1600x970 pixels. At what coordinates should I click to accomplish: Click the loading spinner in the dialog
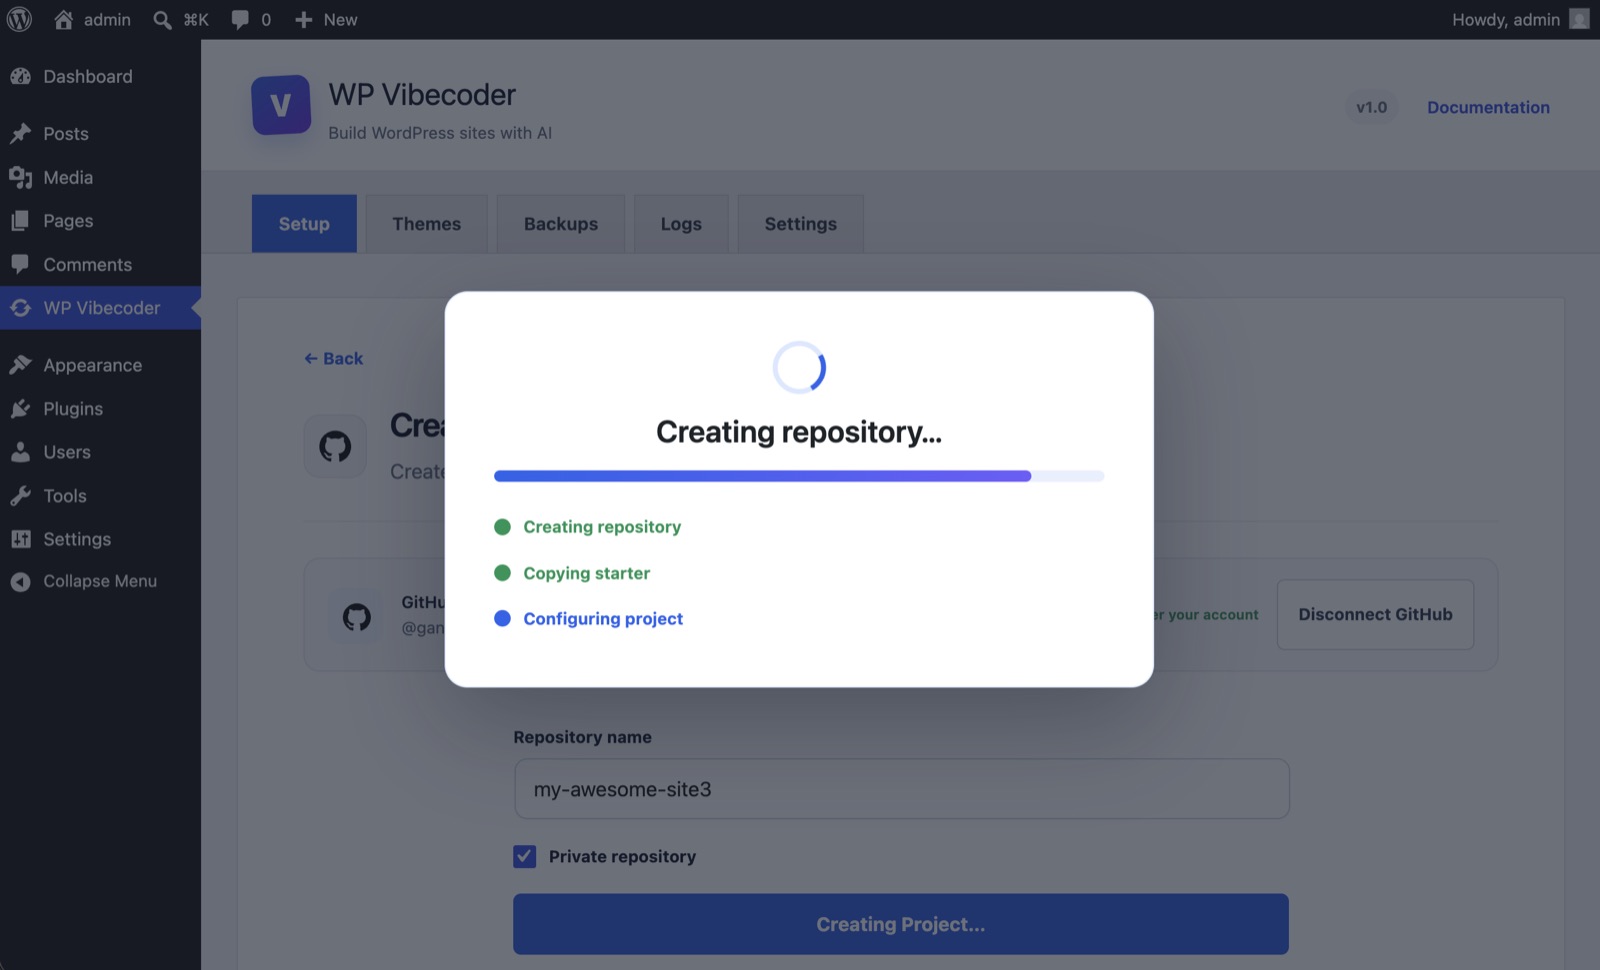click(x=799, y=367)
